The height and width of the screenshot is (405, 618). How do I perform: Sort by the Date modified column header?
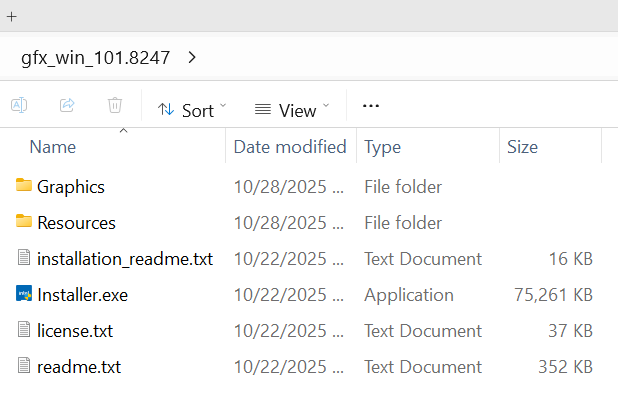[x=290, y=147]
